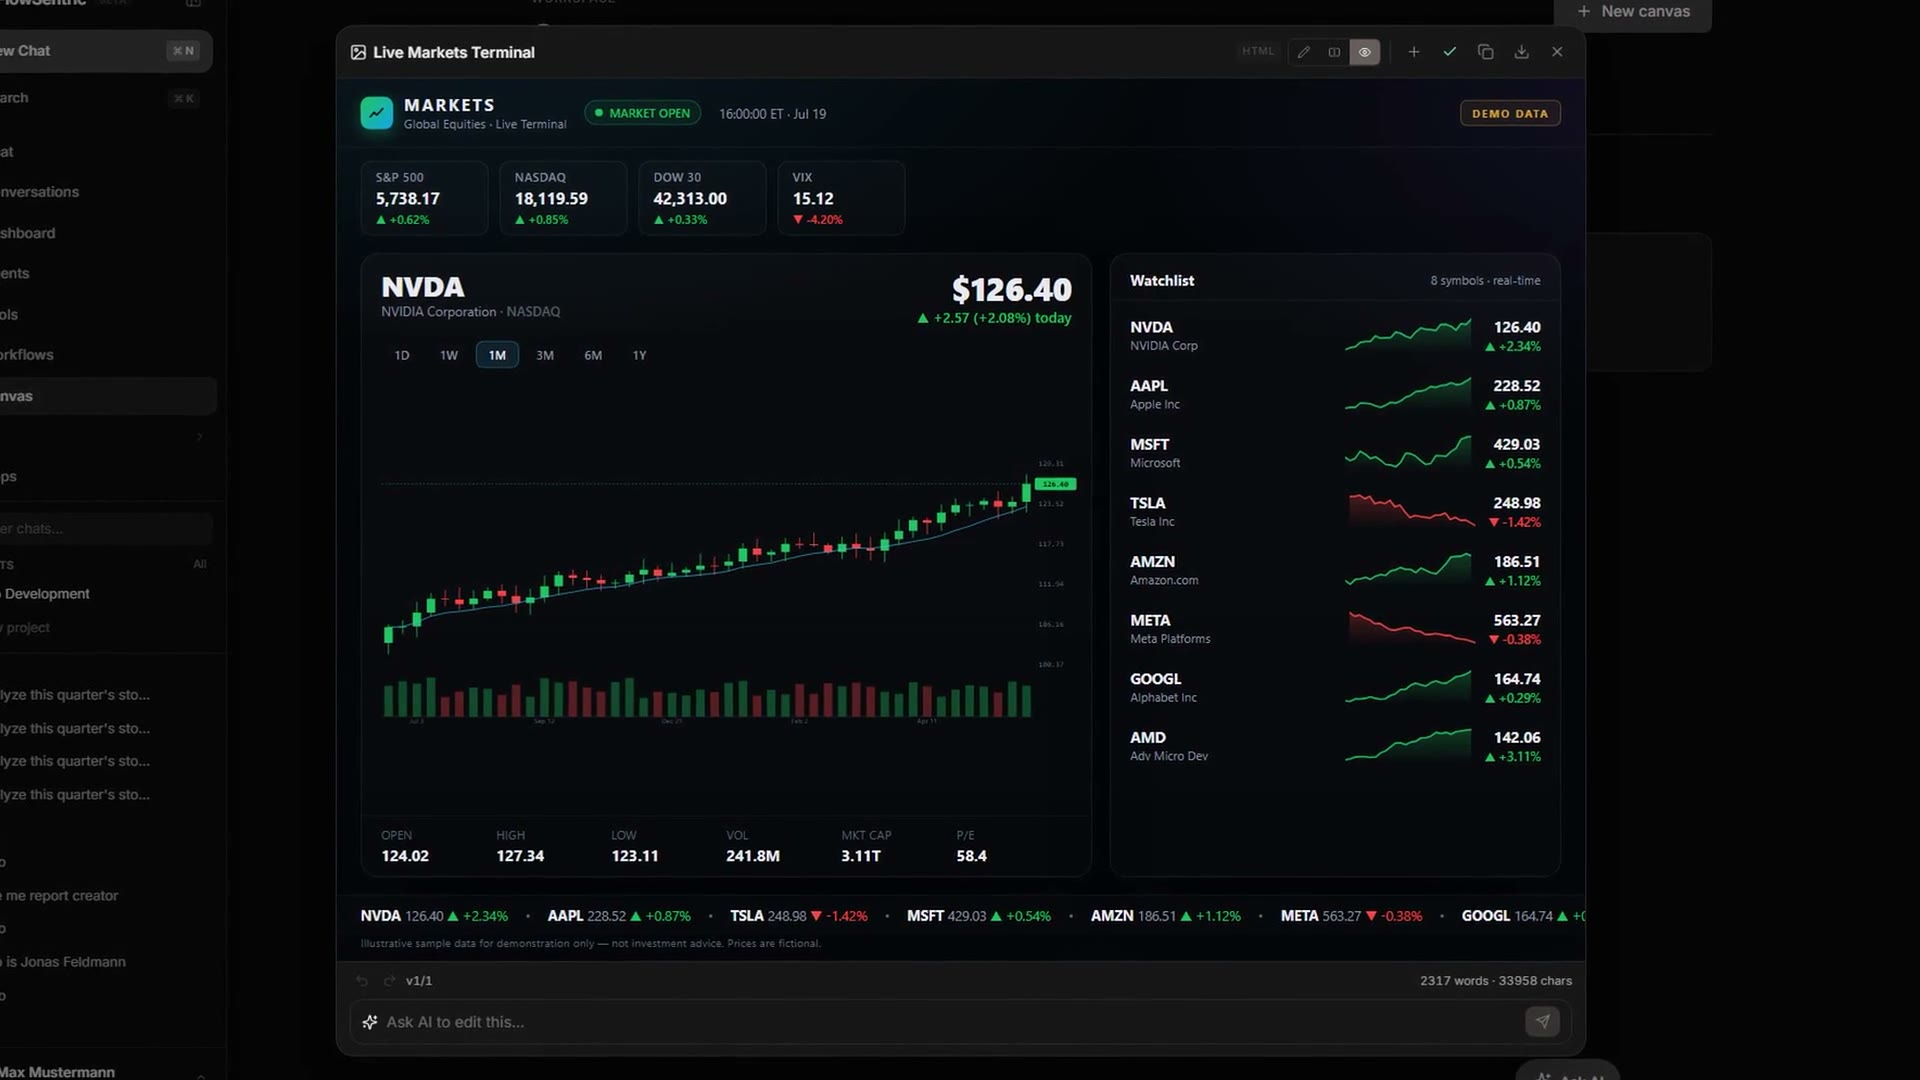Click the OPEN value 124.02

(405, 856)
